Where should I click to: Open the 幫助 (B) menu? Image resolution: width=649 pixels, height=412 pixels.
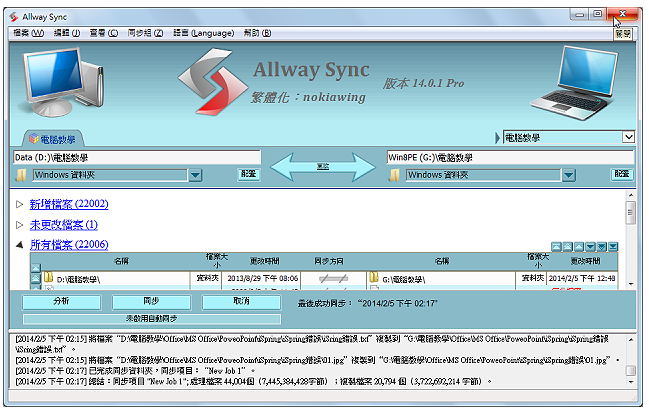pyautogui.click(x=257, y=33)
